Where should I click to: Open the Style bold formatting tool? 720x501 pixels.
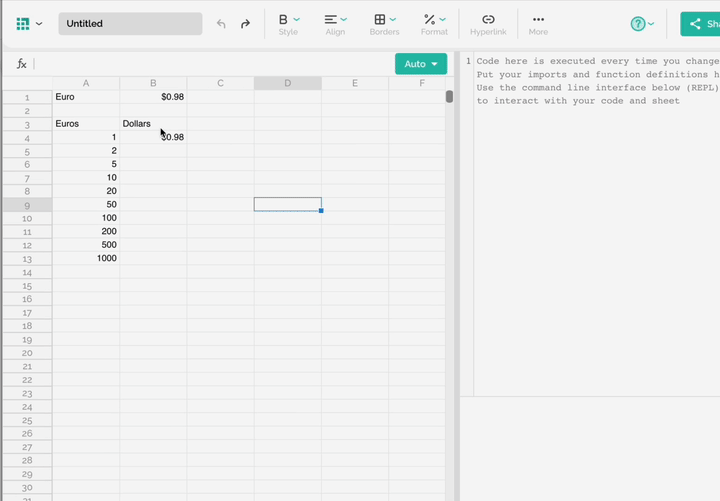pyautogui.click(x=288, y=24)
